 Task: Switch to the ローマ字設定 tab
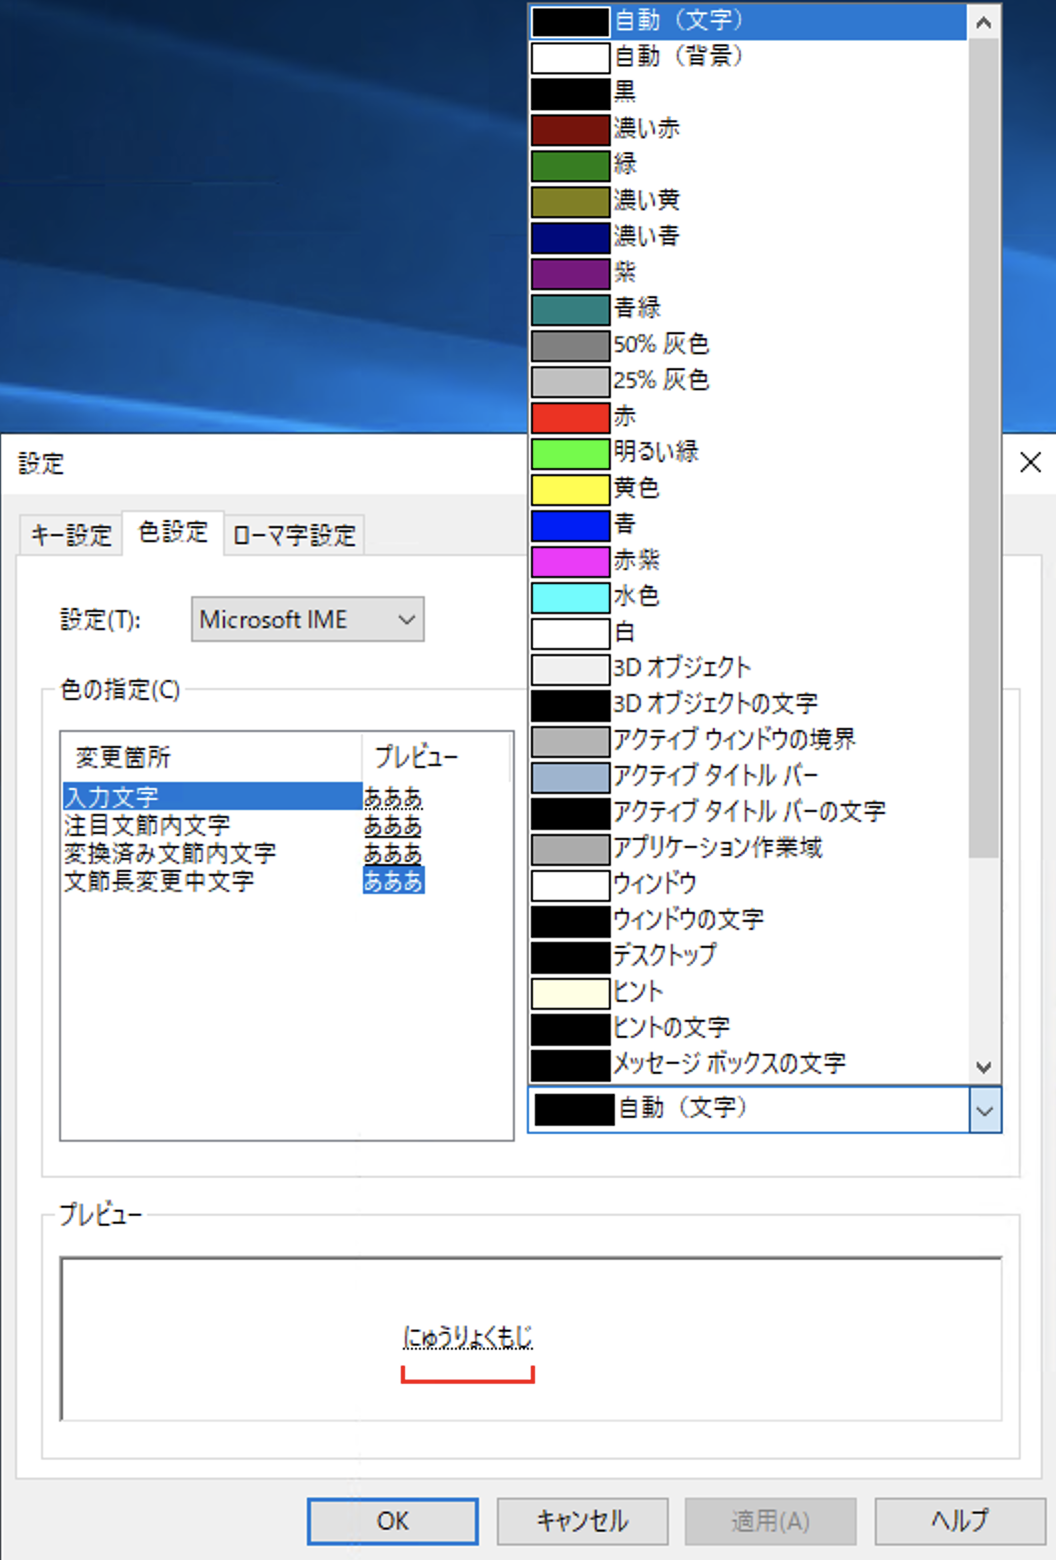pos(294,536)
